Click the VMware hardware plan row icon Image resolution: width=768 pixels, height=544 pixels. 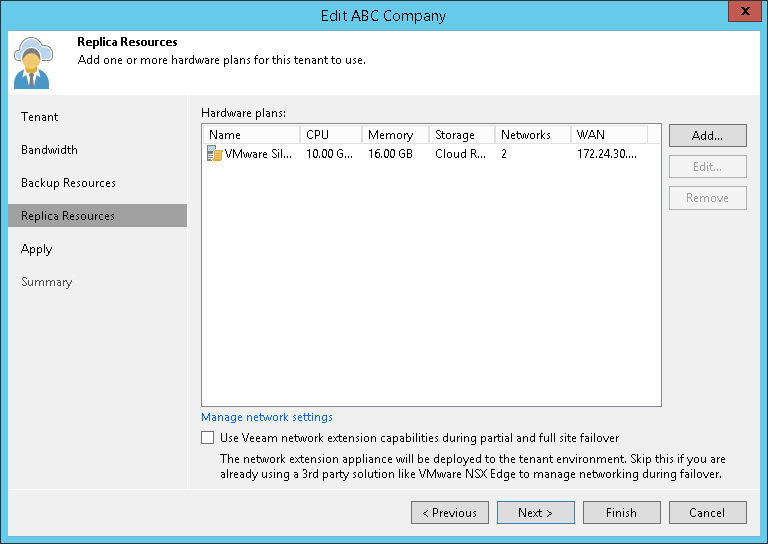tap(215, 154)
